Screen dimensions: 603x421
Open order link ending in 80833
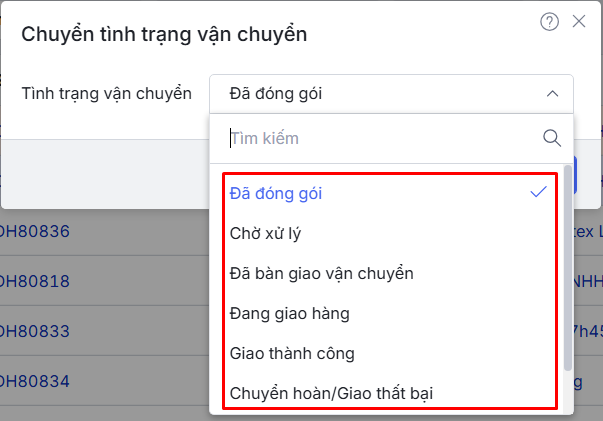tap(35, 330)
